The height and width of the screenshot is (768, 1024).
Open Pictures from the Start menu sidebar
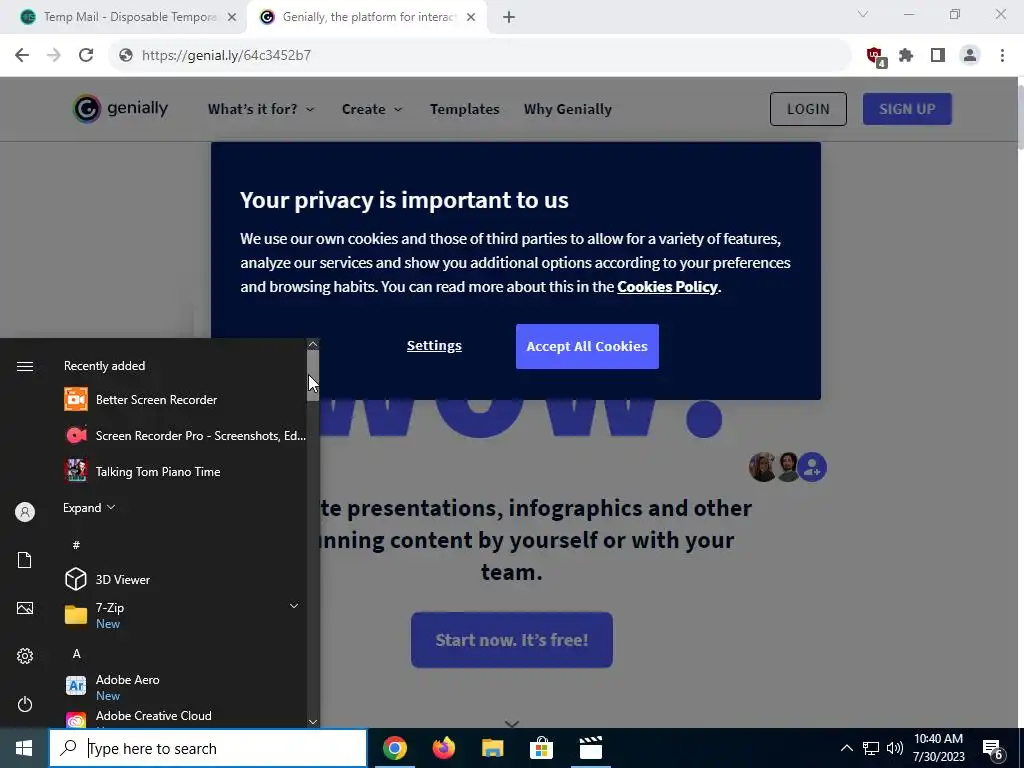click(25, 609)
